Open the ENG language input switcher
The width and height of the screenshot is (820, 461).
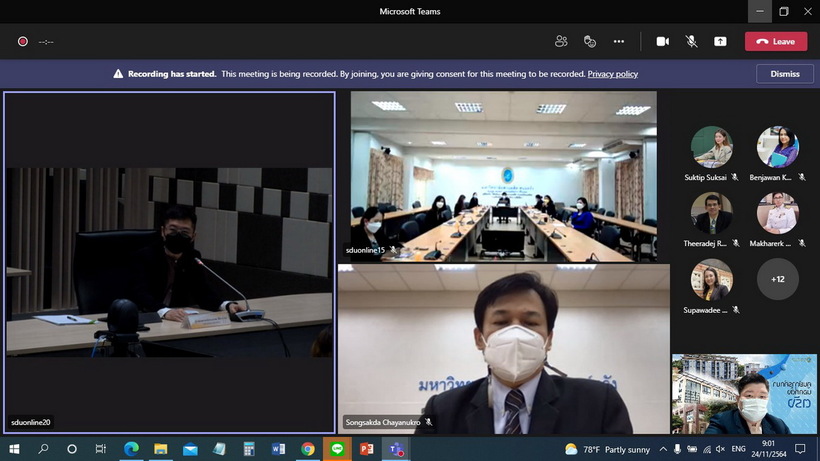738,449
